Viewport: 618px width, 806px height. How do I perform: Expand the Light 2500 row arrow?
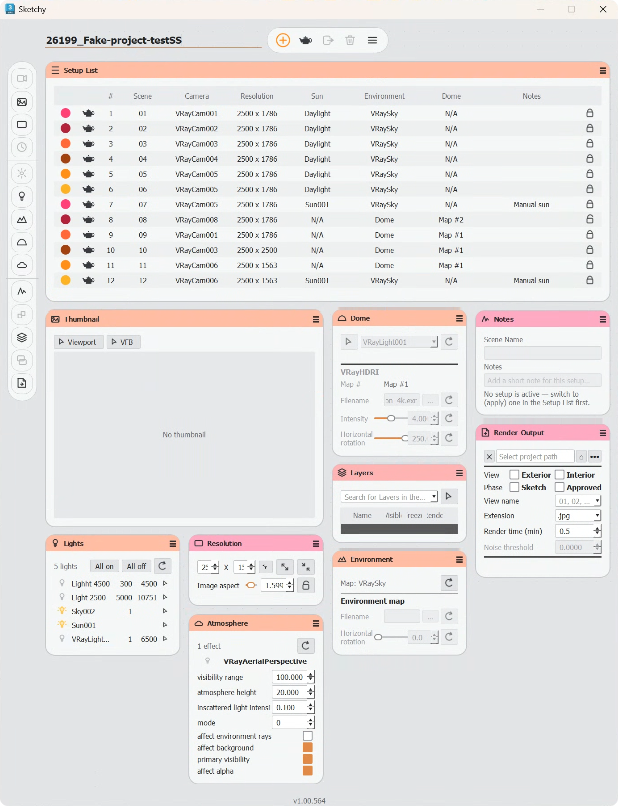point(165,597)
